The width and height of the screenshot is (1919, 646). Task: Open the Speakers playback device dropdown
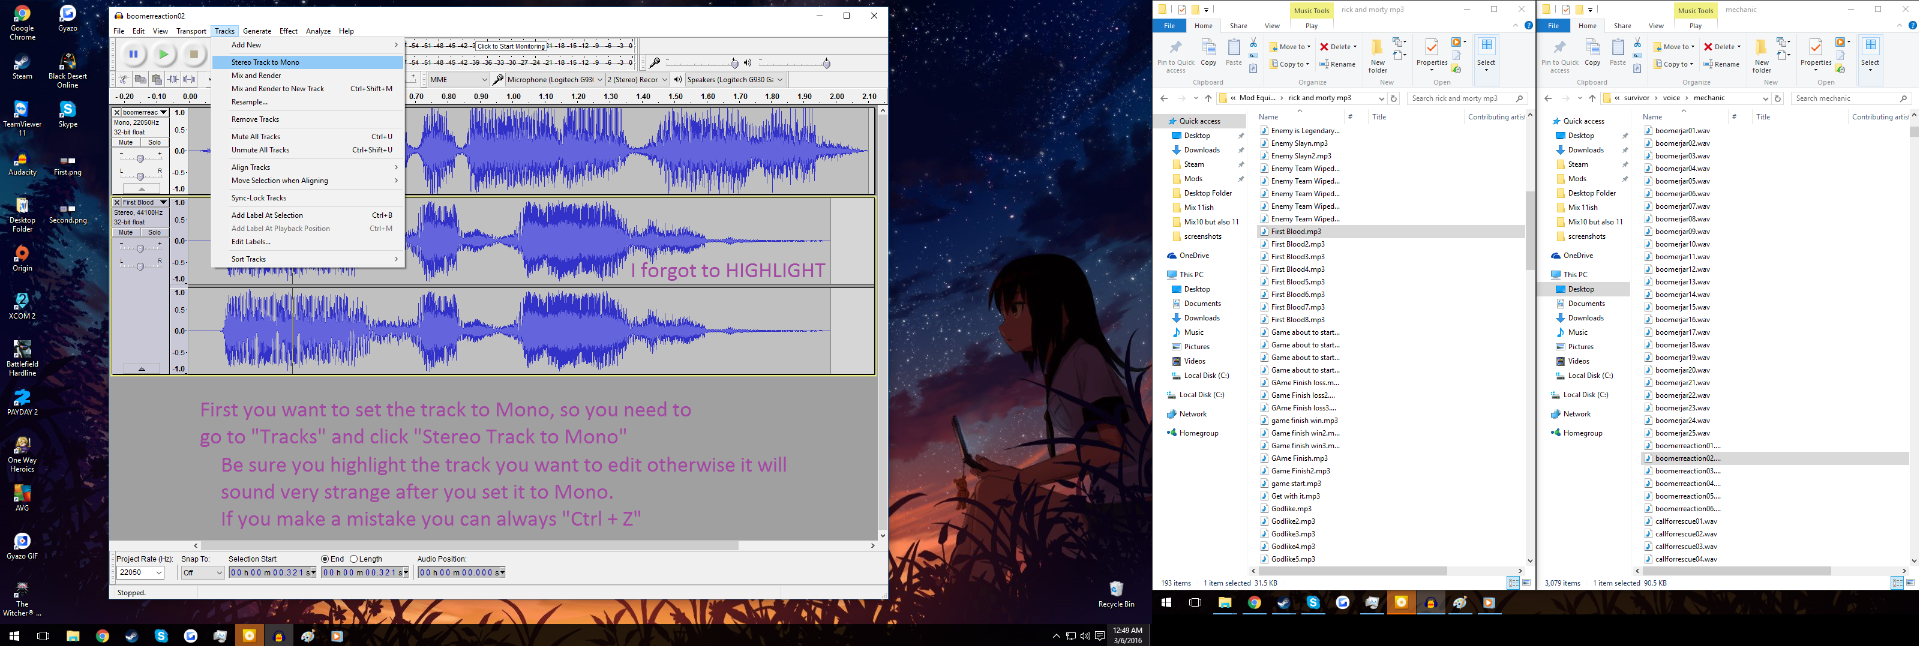coord(735,79)
